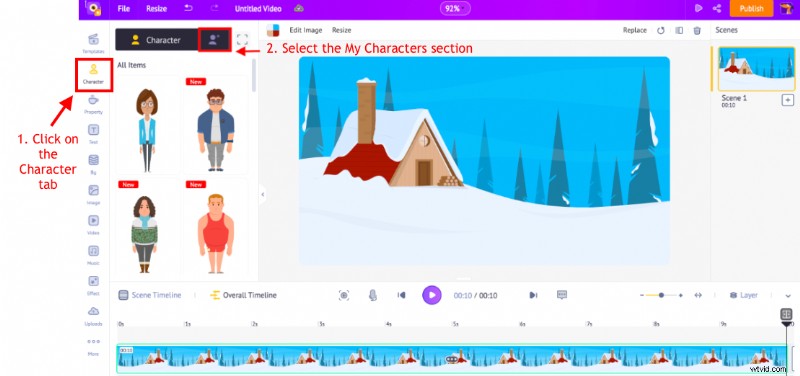Show More sidebar options
Screen dimensions: 800x376
point(93,346)
